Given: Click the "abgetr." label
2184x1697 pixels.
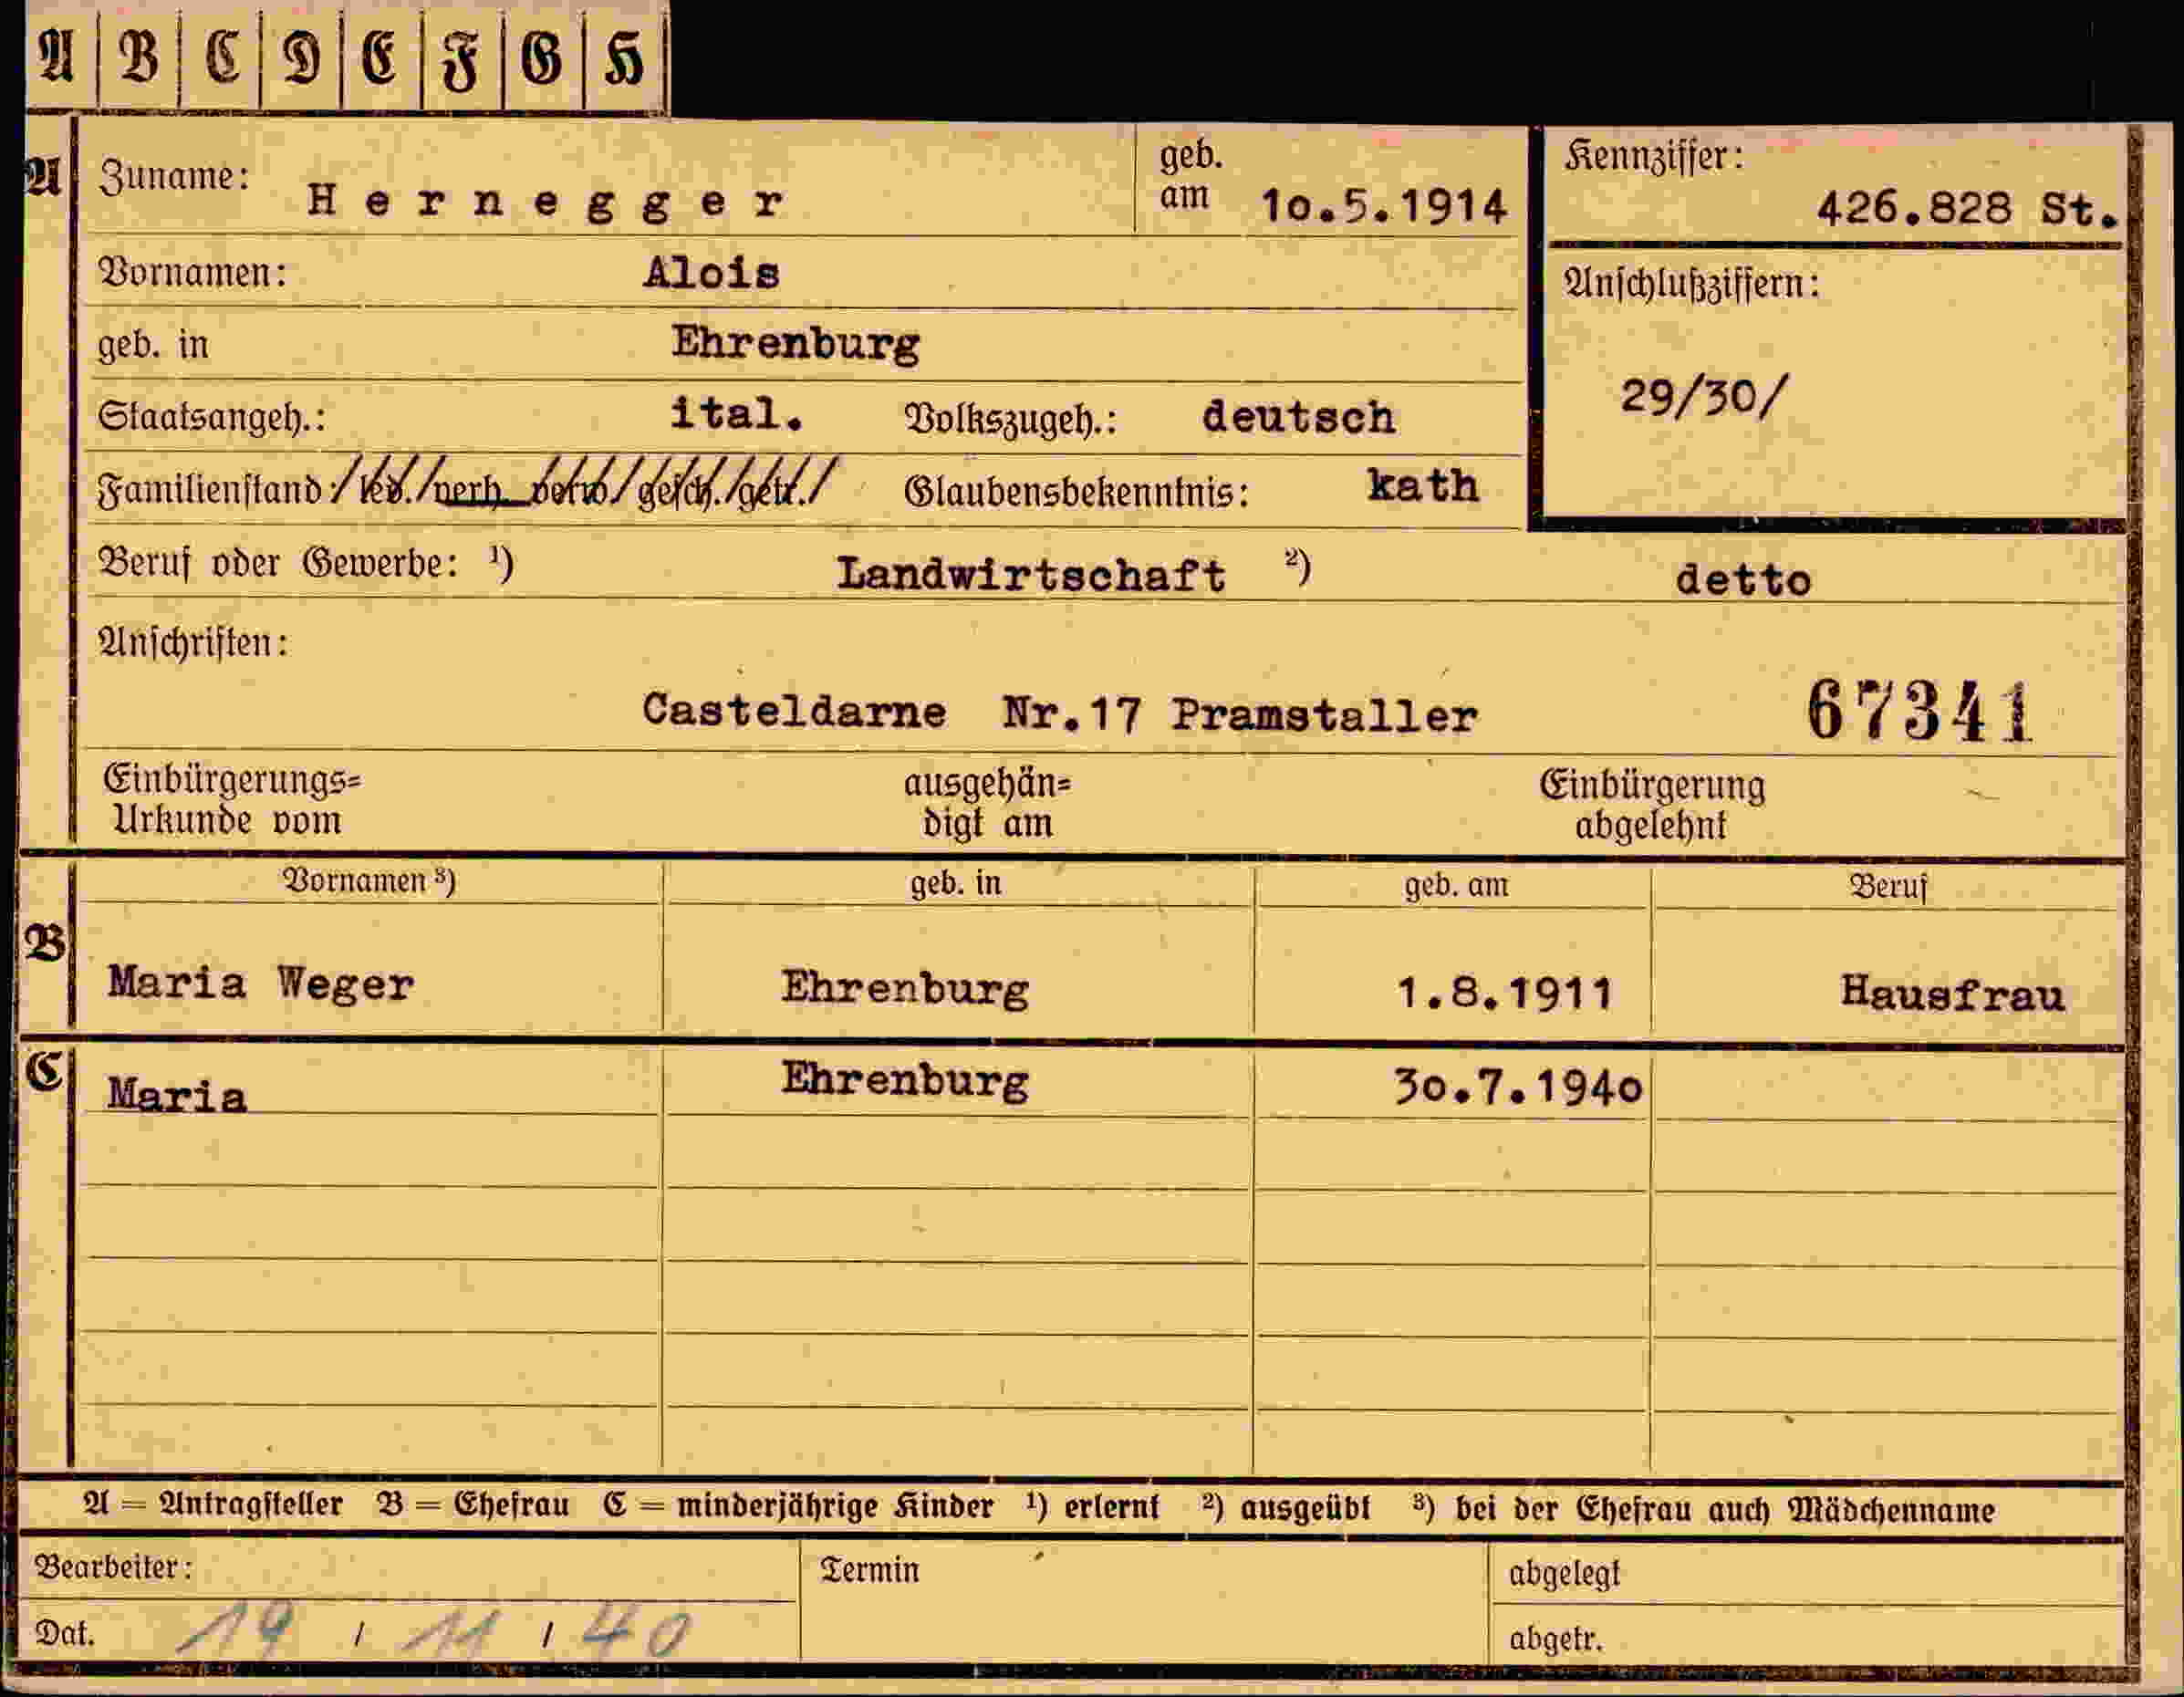Looking at the screenshot, I should [x=1555, y=1640].
